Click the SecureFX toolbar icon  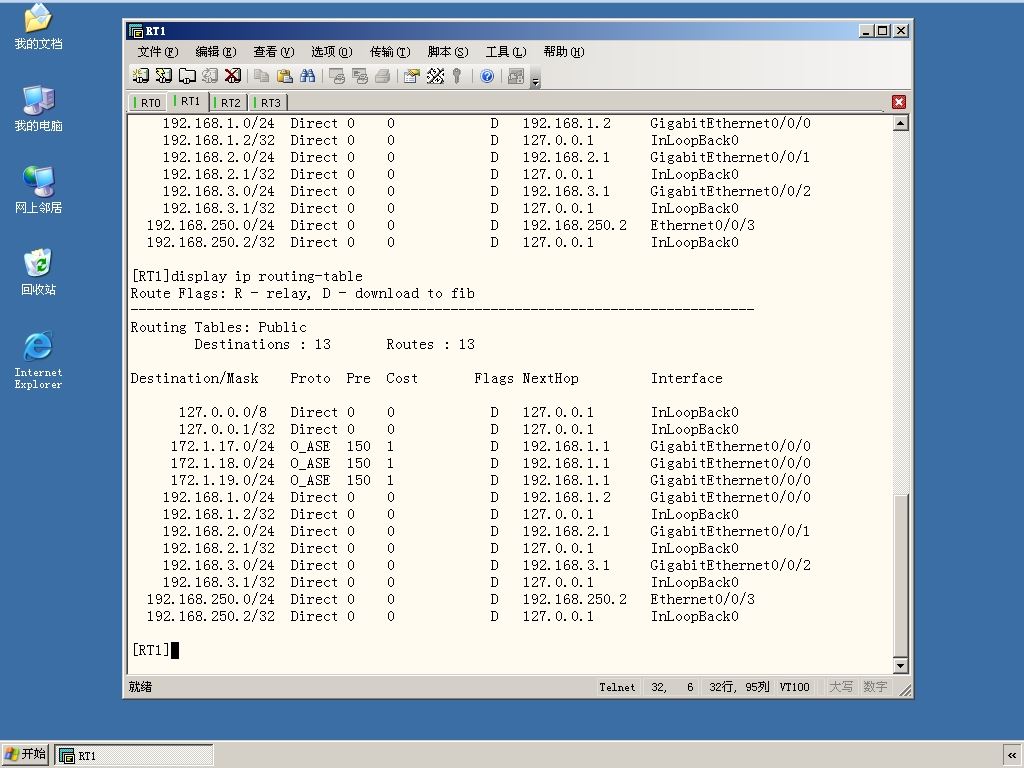[x=516, y=76]
